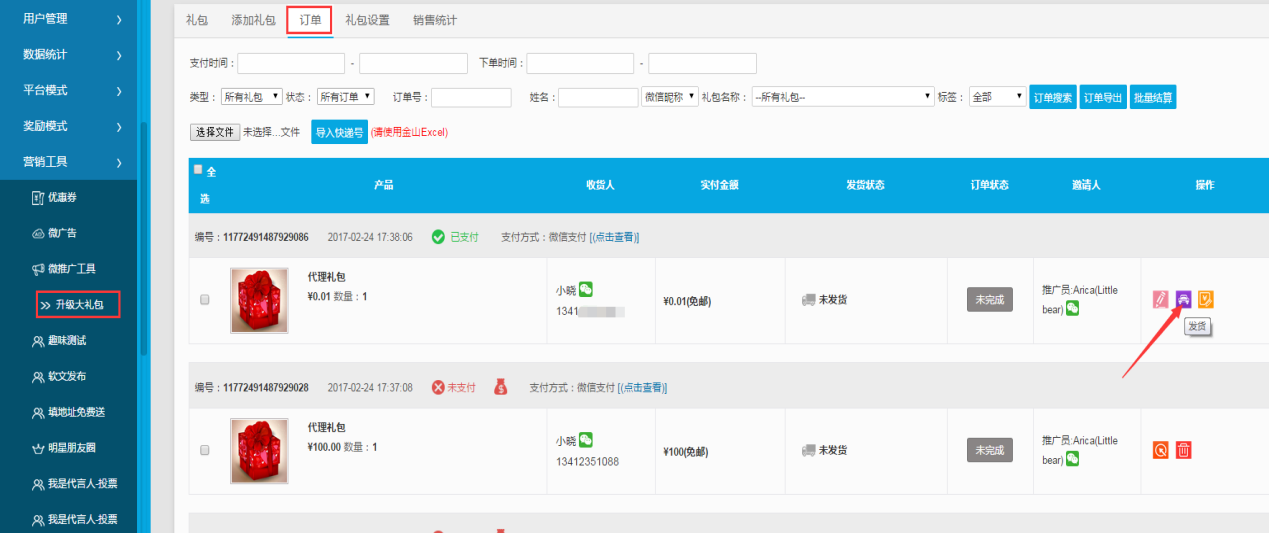The width and height of the screenshot is (1269, 533).
Task: Click the 订单搜索 search button
Action: point(1052,97)
